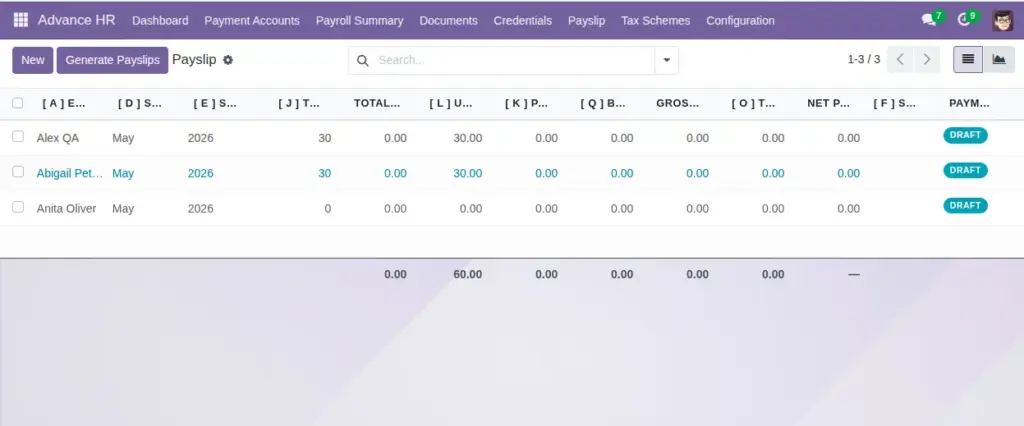Select the Anita Oliver row checkbox

point(18,207)
